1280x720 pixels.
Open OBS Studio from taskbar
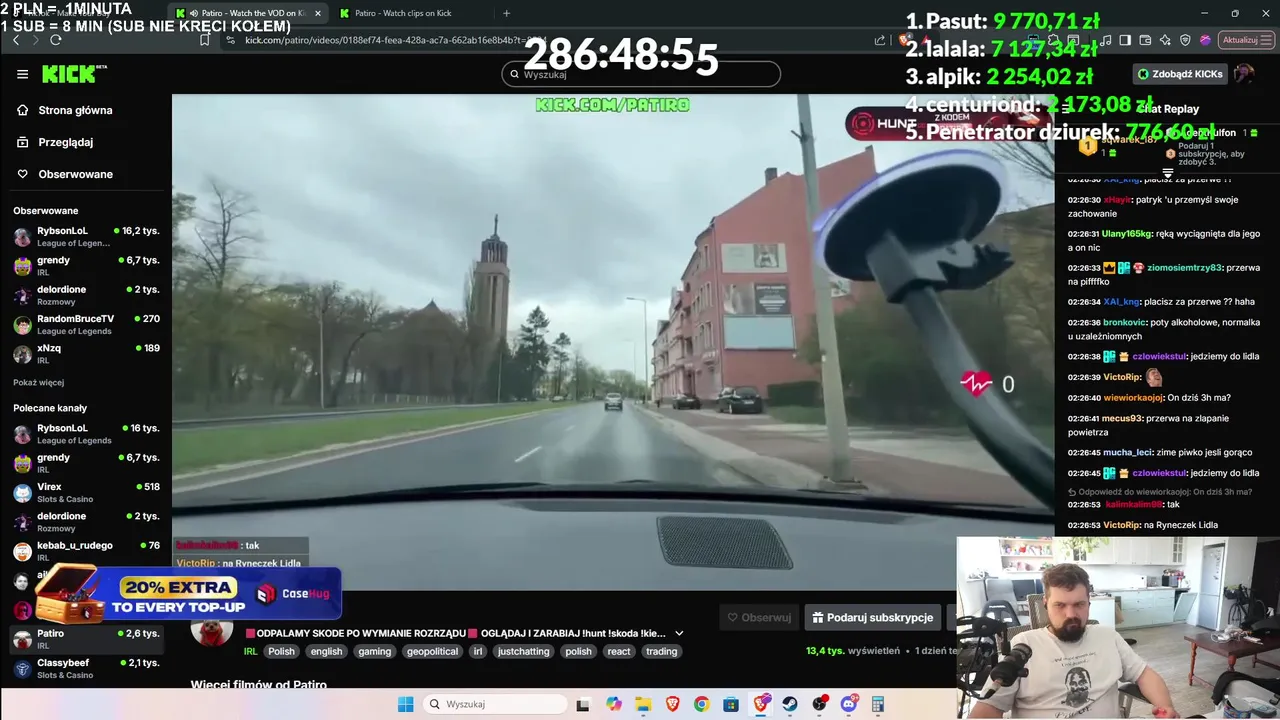[819, 704]
